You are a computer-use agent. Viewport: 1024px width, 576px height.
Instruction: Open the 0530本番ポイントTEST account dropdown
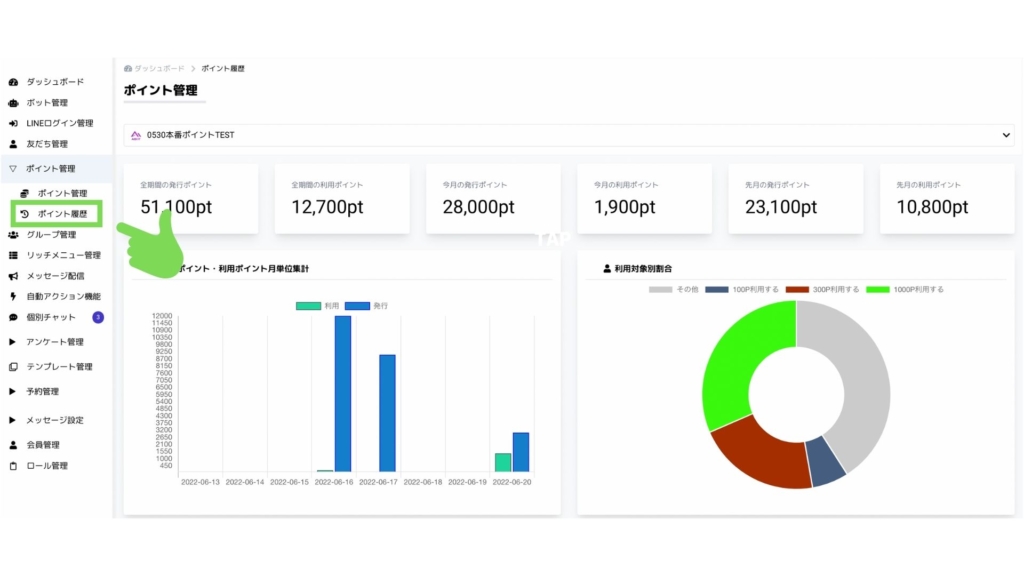(x=568, y=135)
